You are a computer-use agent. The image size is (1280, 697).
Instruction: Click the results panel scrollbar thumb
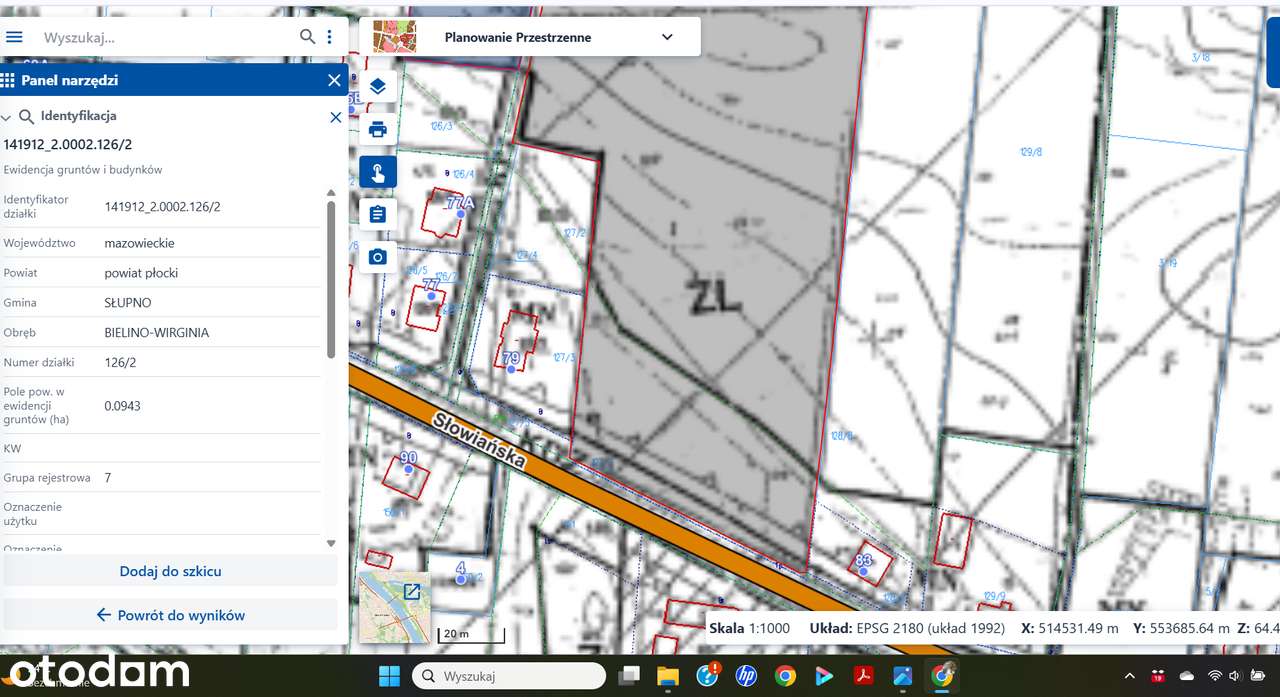(x=331, y=278)
